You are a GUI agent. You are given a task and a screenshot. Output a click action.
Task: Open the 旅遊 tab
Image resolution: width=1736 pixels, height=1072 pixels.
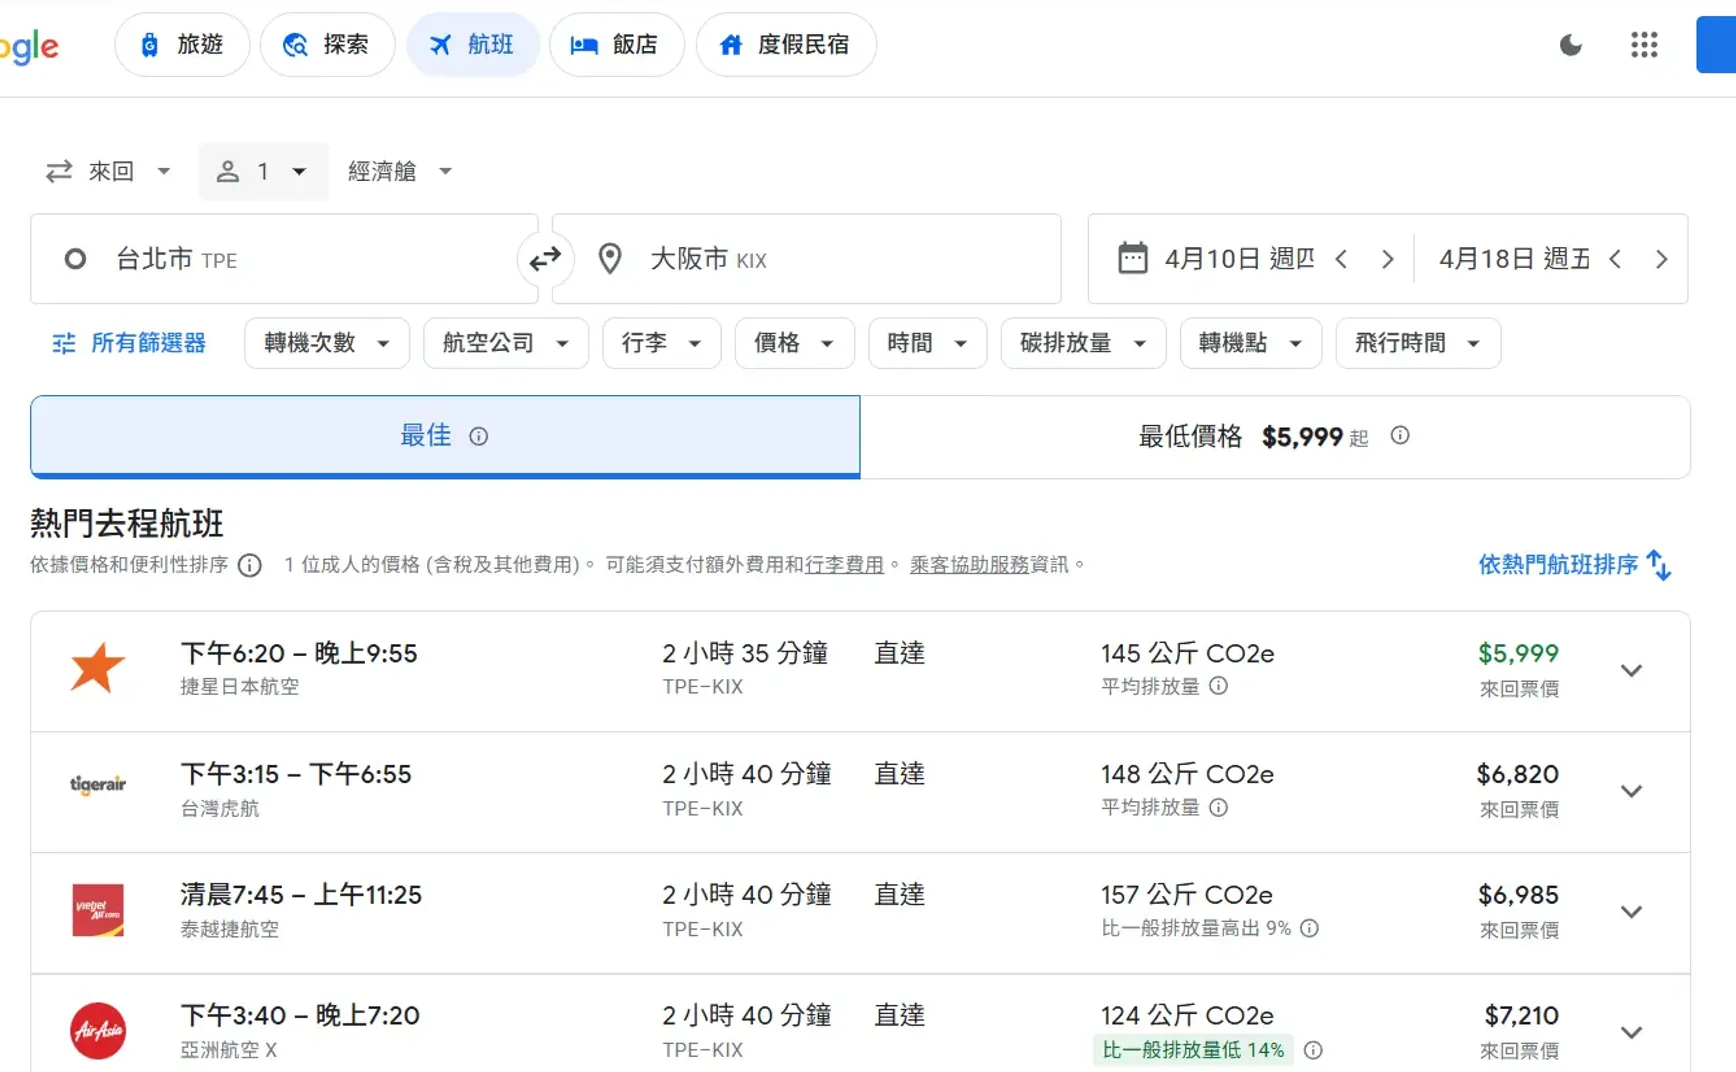(x=182, y=45)
